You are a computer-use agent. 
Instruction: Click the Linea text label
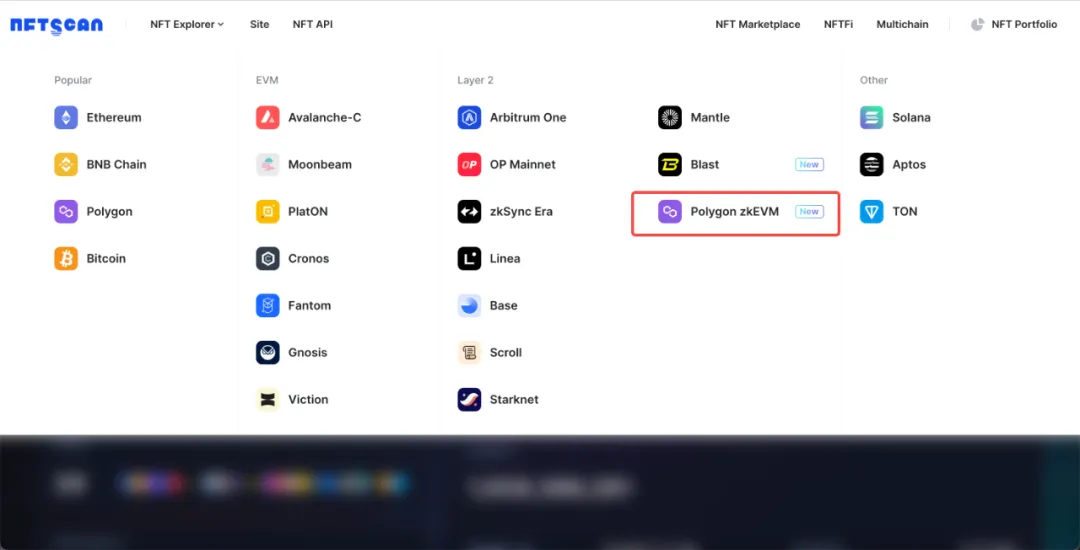coord(505,259)
